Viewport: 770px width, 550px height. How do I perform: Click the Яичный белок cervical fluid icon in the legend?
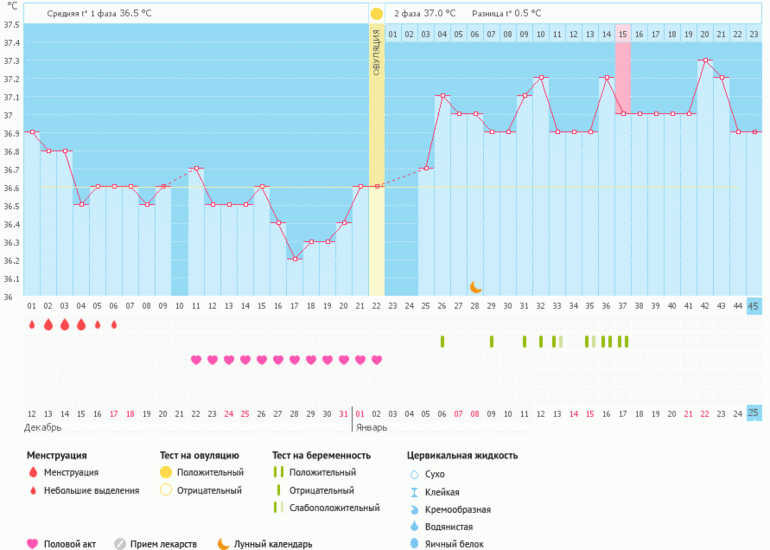pos(414,543)
